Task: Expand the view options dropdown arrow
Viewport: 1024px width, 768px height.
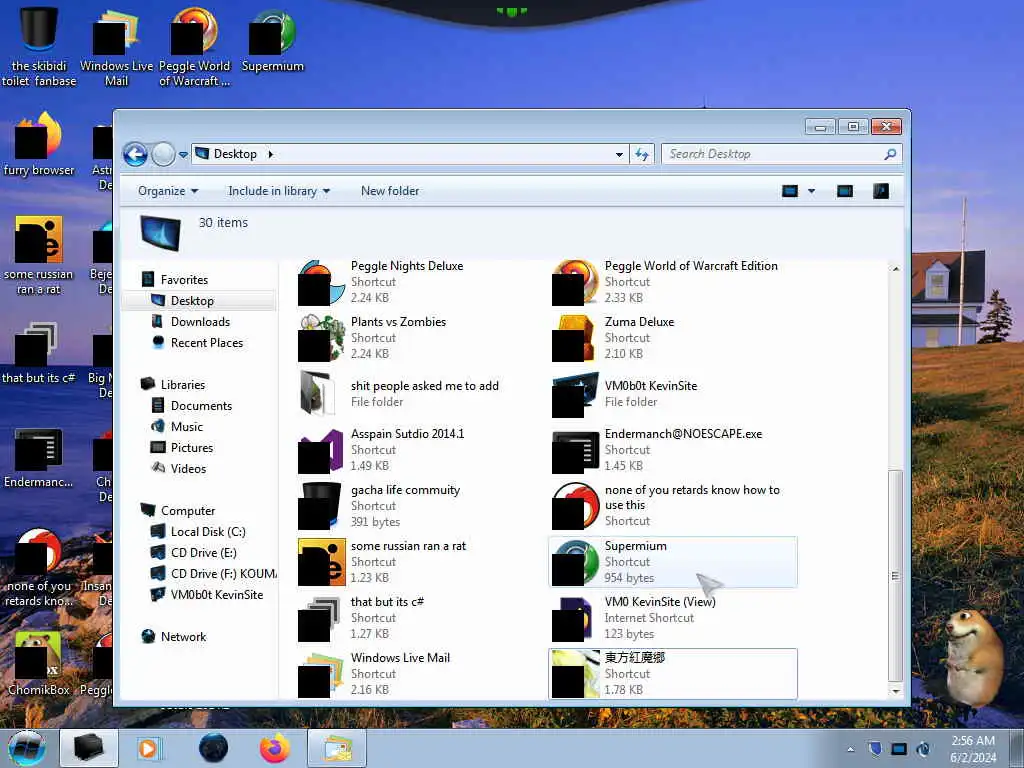Action: pyautogui.click(x=812, y=191)
